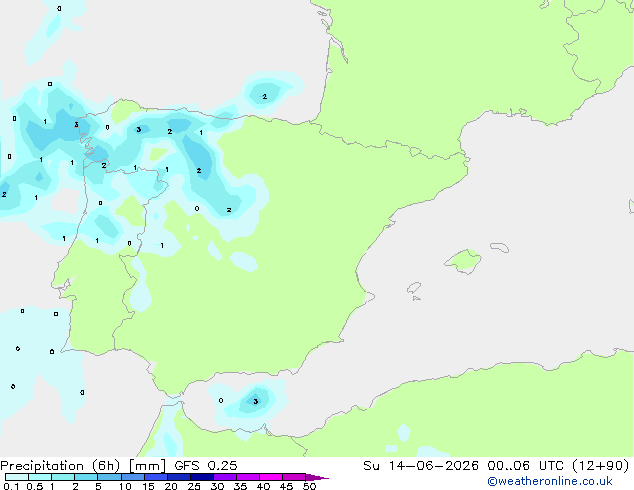634x490 pixels.
Task: Pick the legend swatch for 15–20 mm
Action: 156,477
